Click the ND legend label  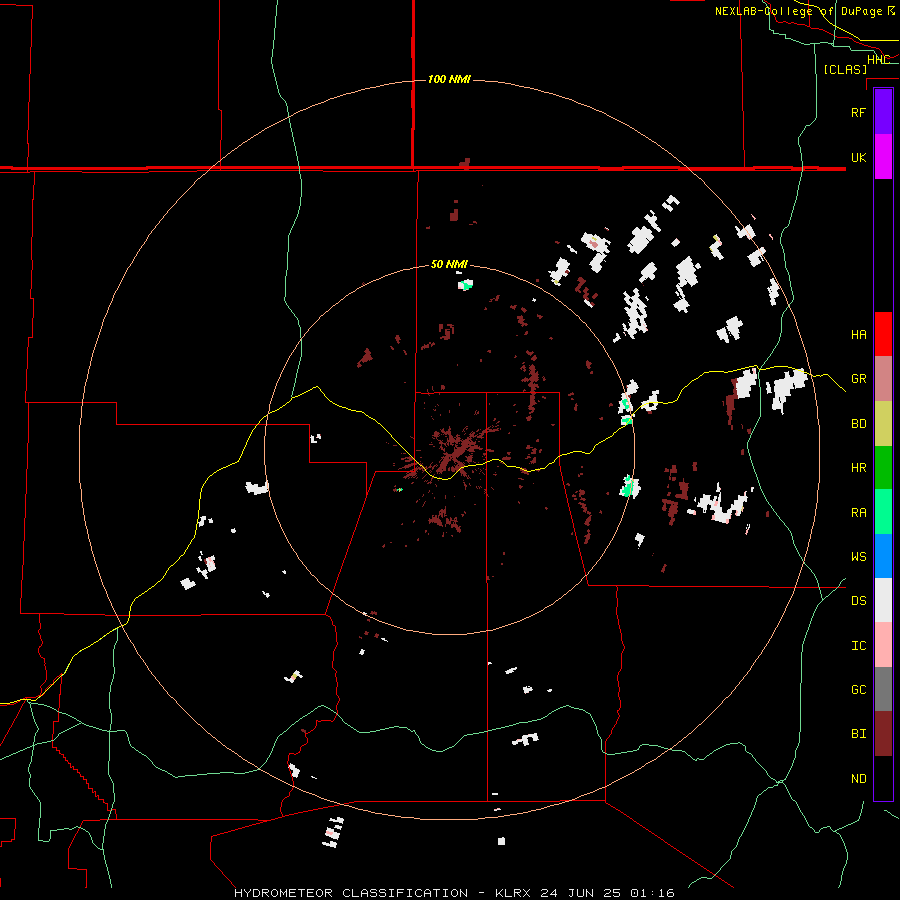(x=859, y=779)
